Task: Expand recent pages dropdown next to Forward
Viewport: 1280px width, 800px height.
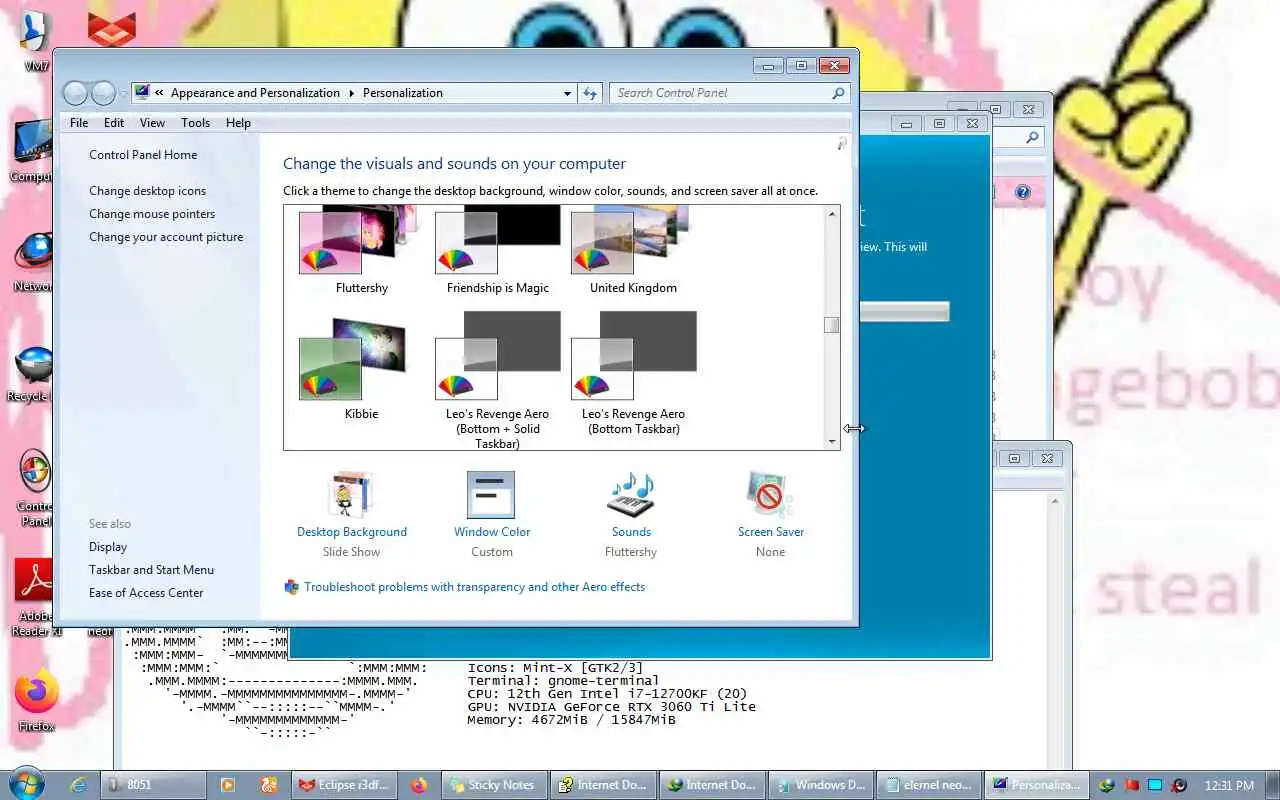Action: [123, 93]
